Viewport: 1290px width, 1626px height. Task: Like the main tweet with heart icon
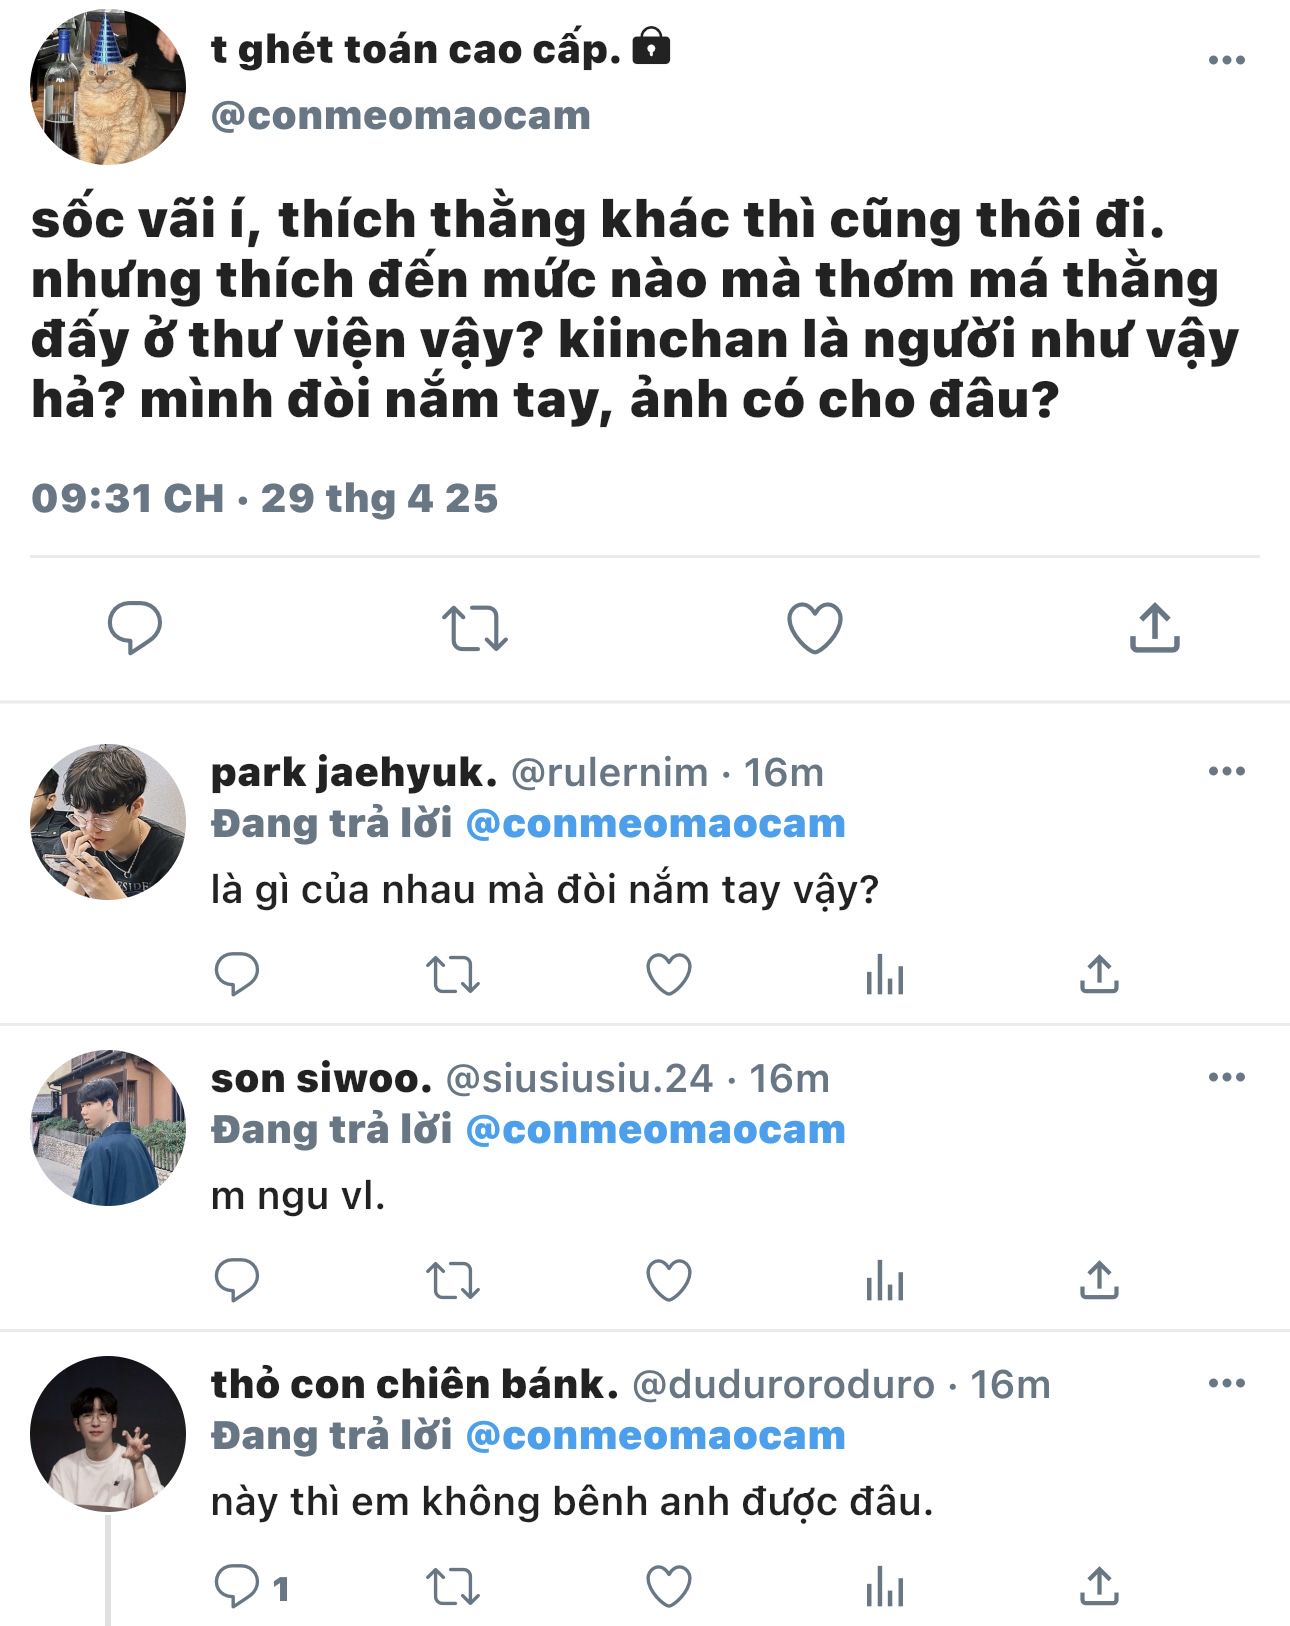[814, 628]
